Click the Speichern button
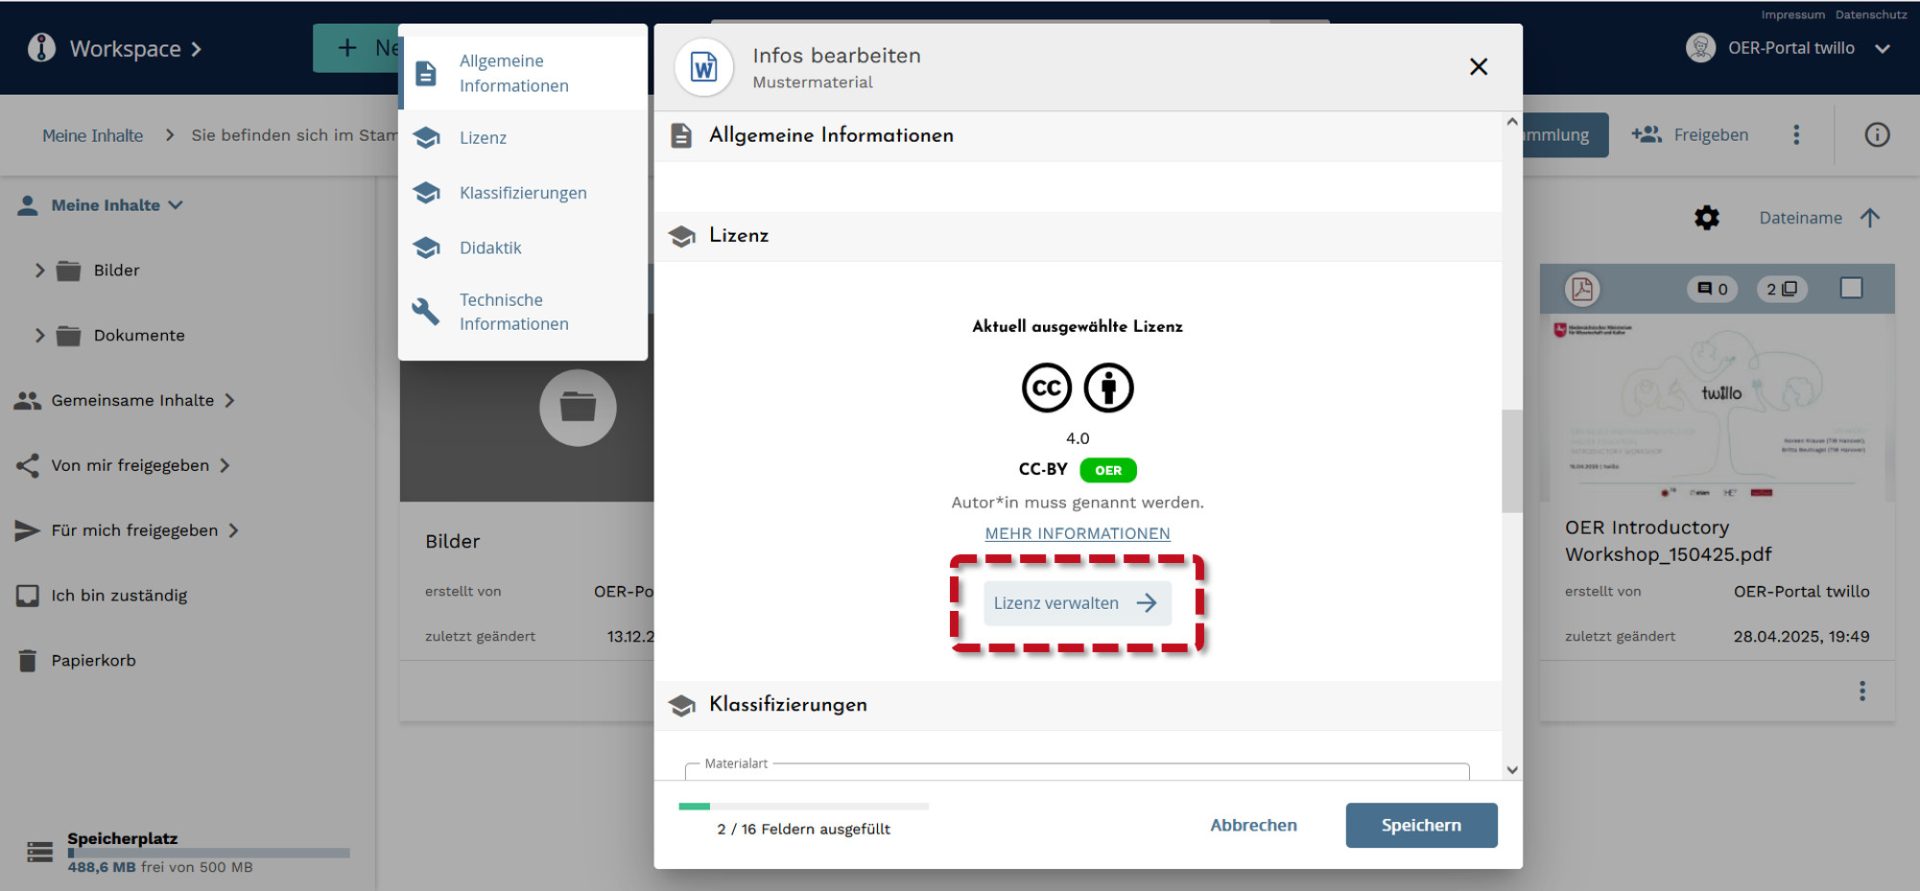 1420,825
